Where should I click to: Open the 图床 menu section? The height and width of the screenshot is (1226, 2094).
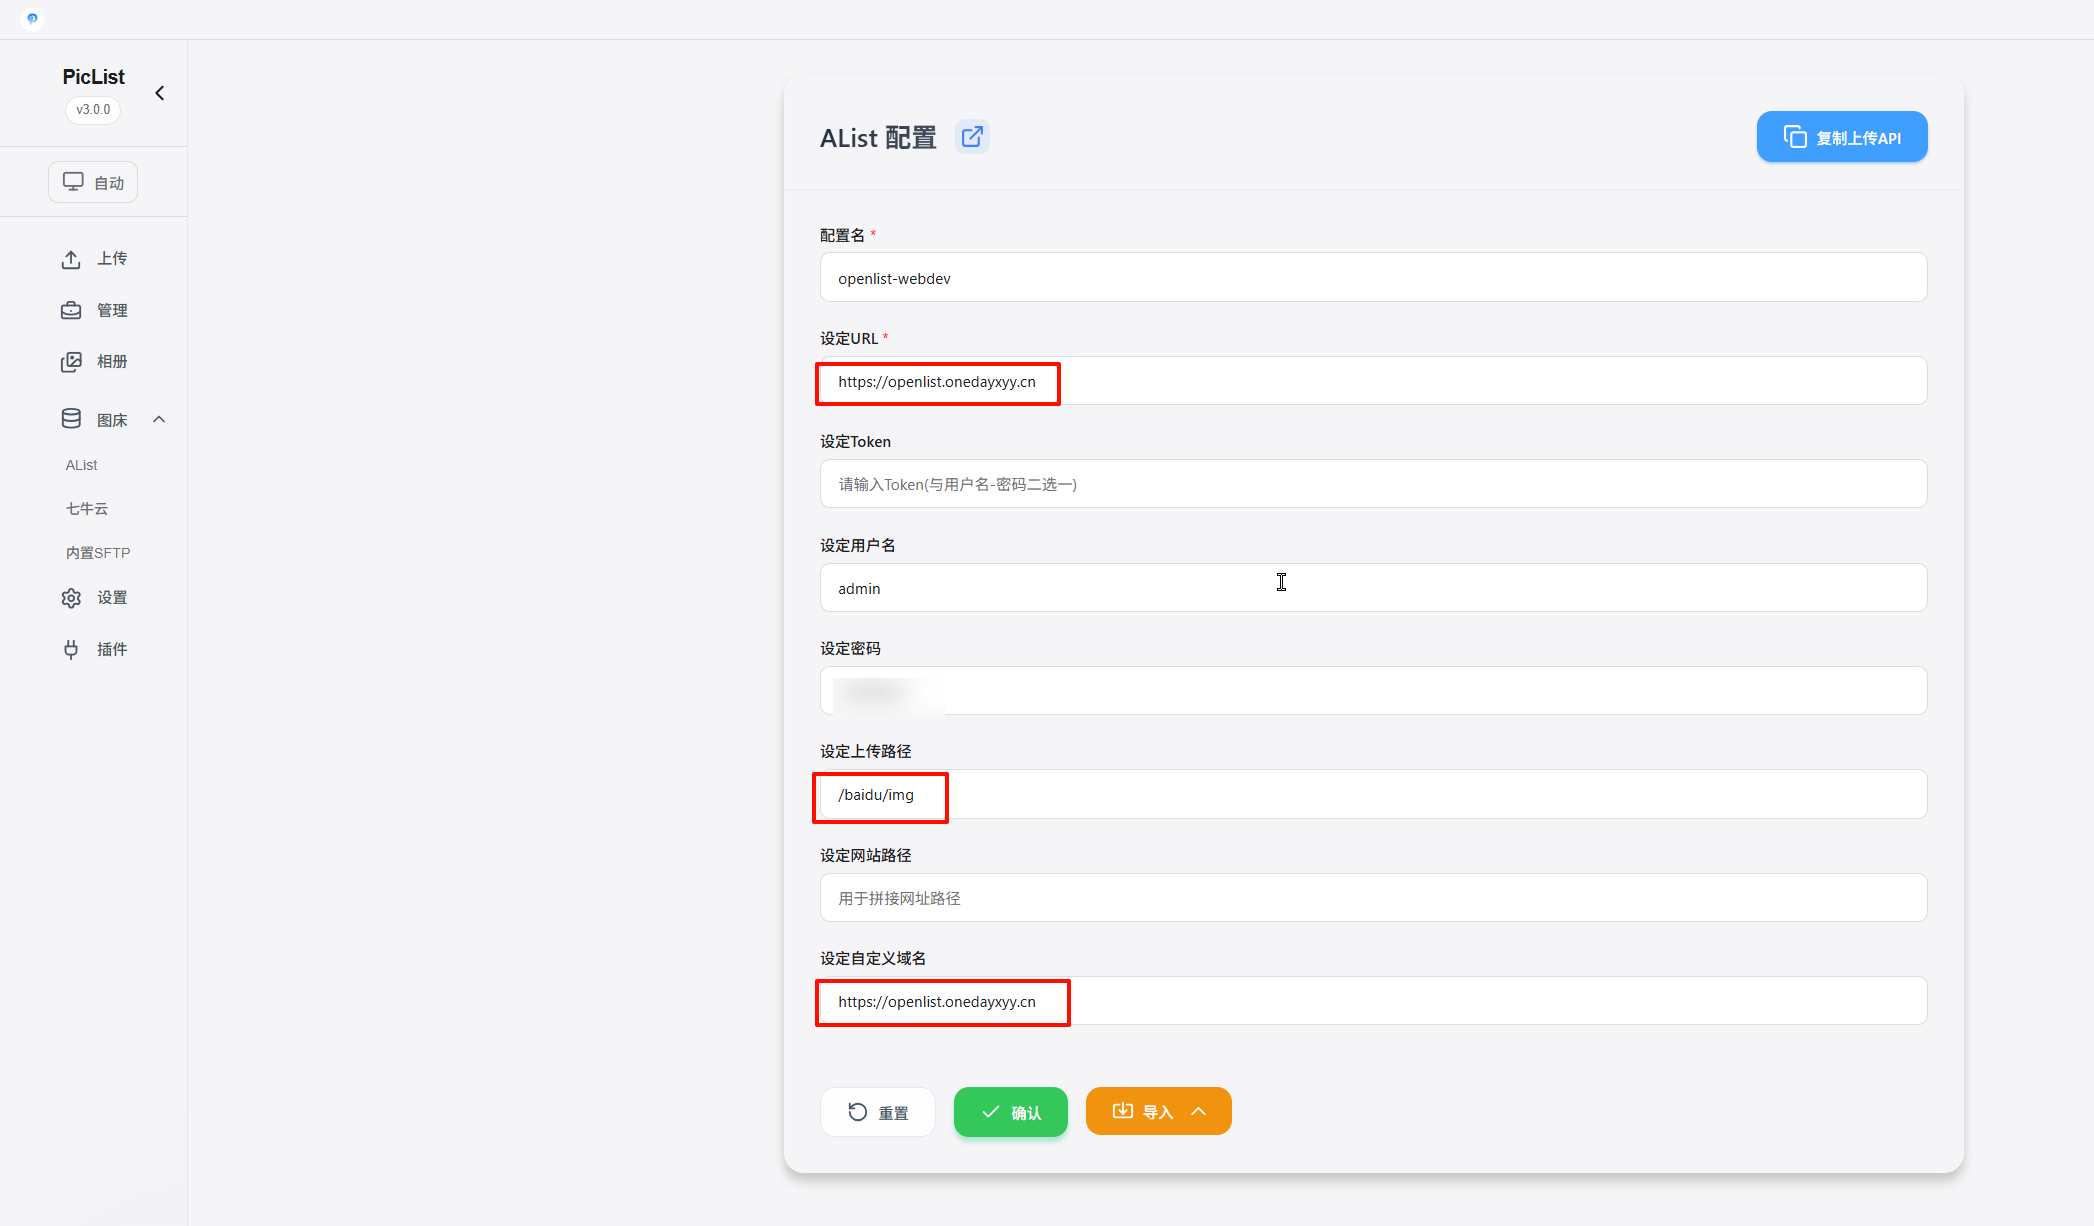110,420
